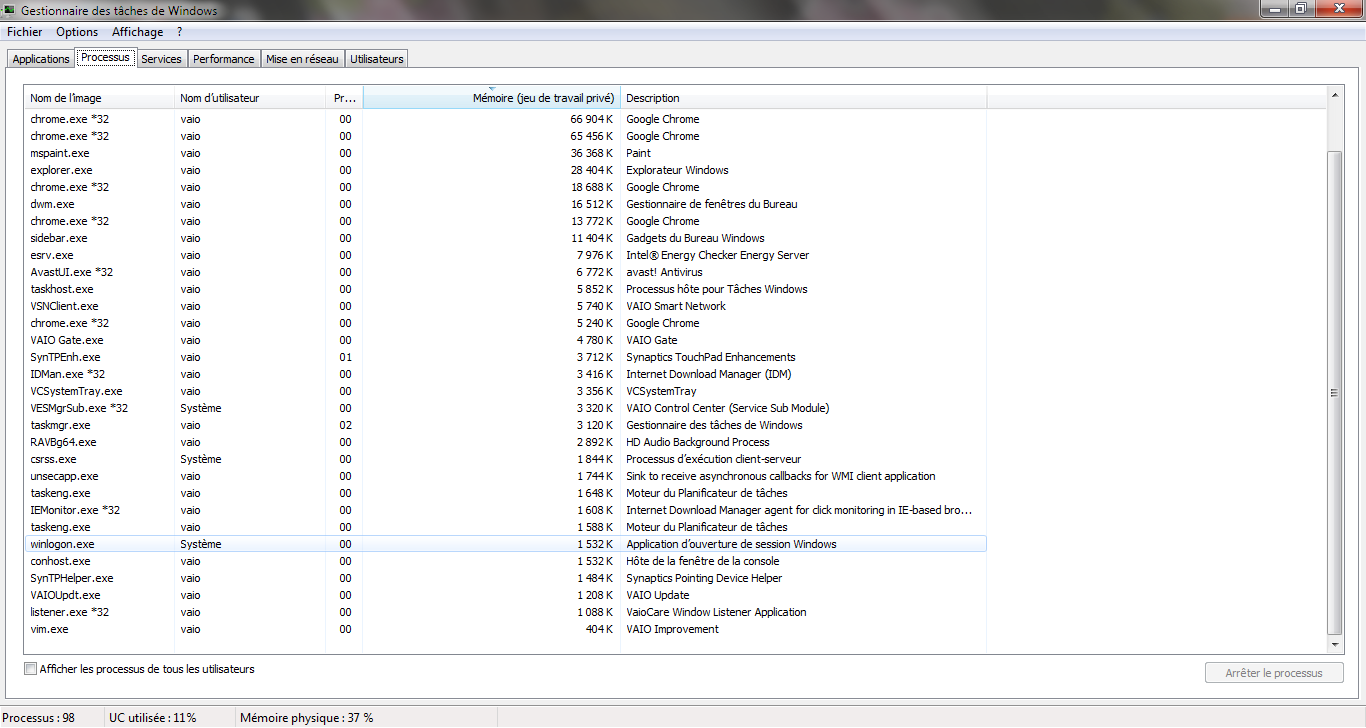Select the IDMan.exe *32 process row
The width and height of the screenshot is (1366, 728).
pyautogui.click(x=505, y=374)
